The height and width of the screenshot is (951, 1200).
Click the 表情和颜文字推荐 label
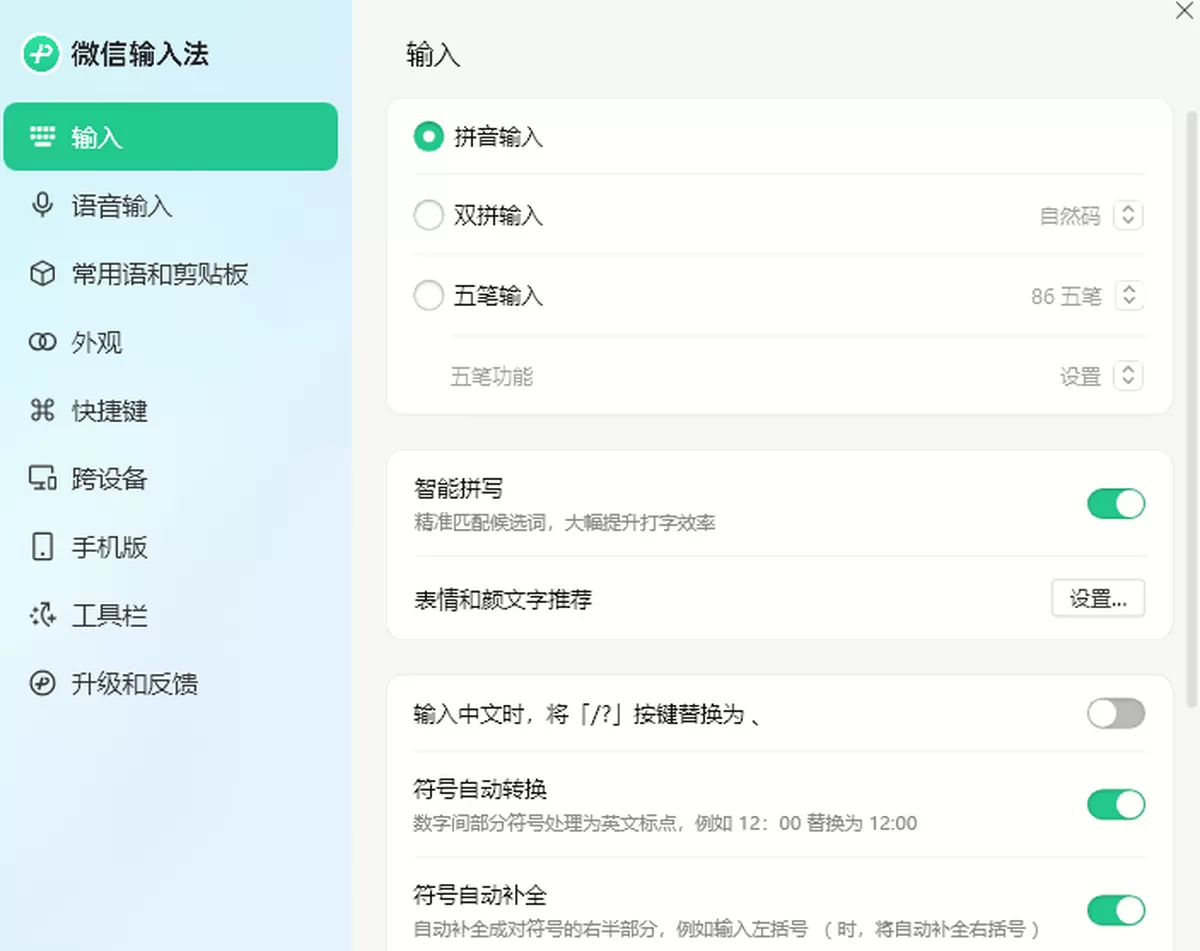503,599
